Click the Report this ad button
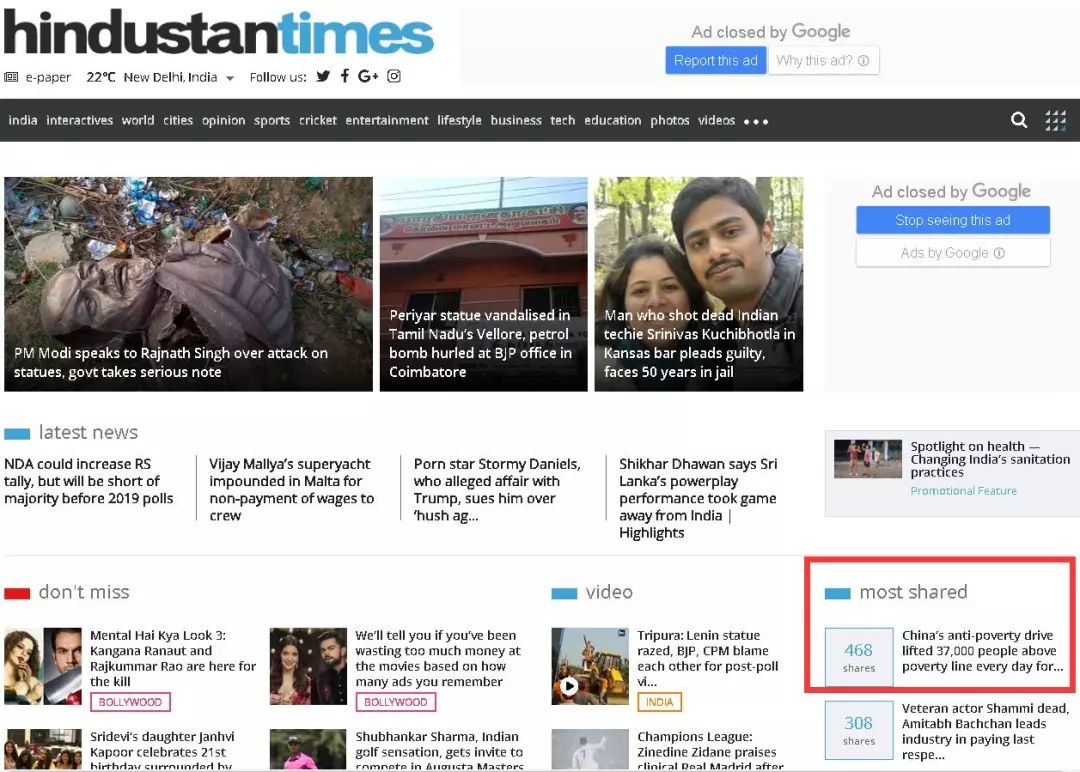This screenshot has width=1080, height=772. point(716,61)
